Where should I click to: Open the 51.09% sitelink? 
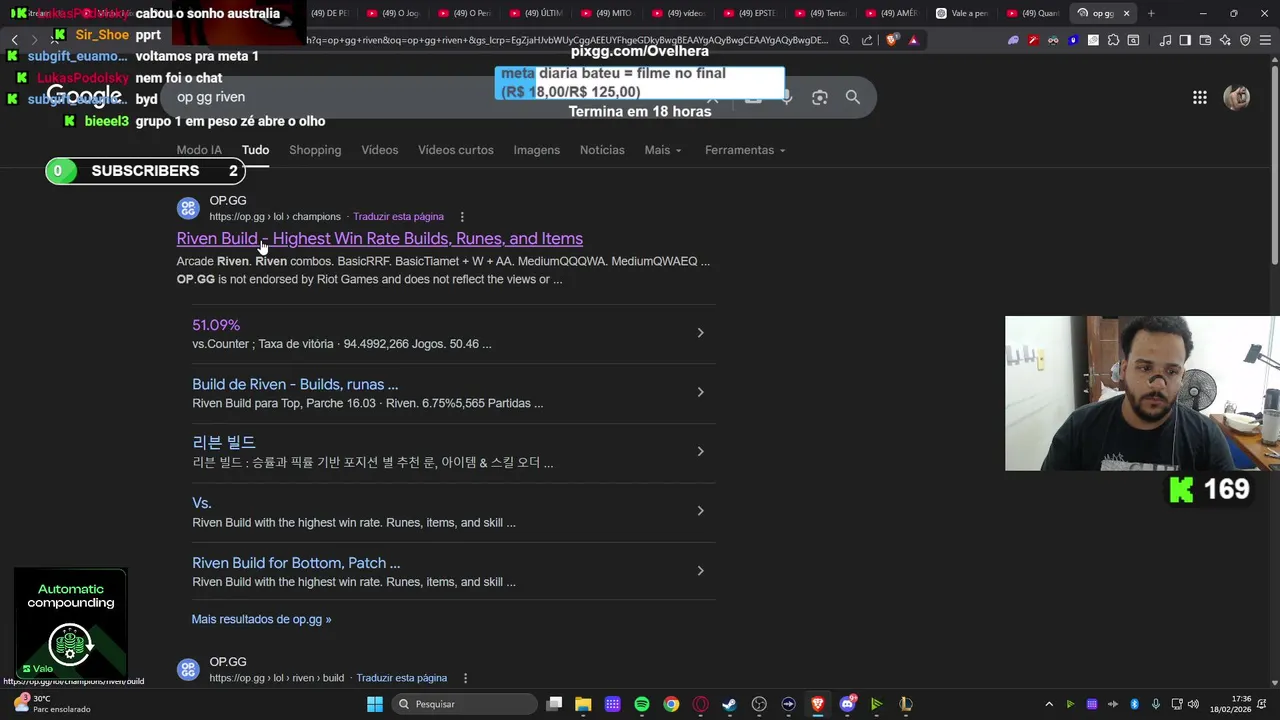pos(216,325)
